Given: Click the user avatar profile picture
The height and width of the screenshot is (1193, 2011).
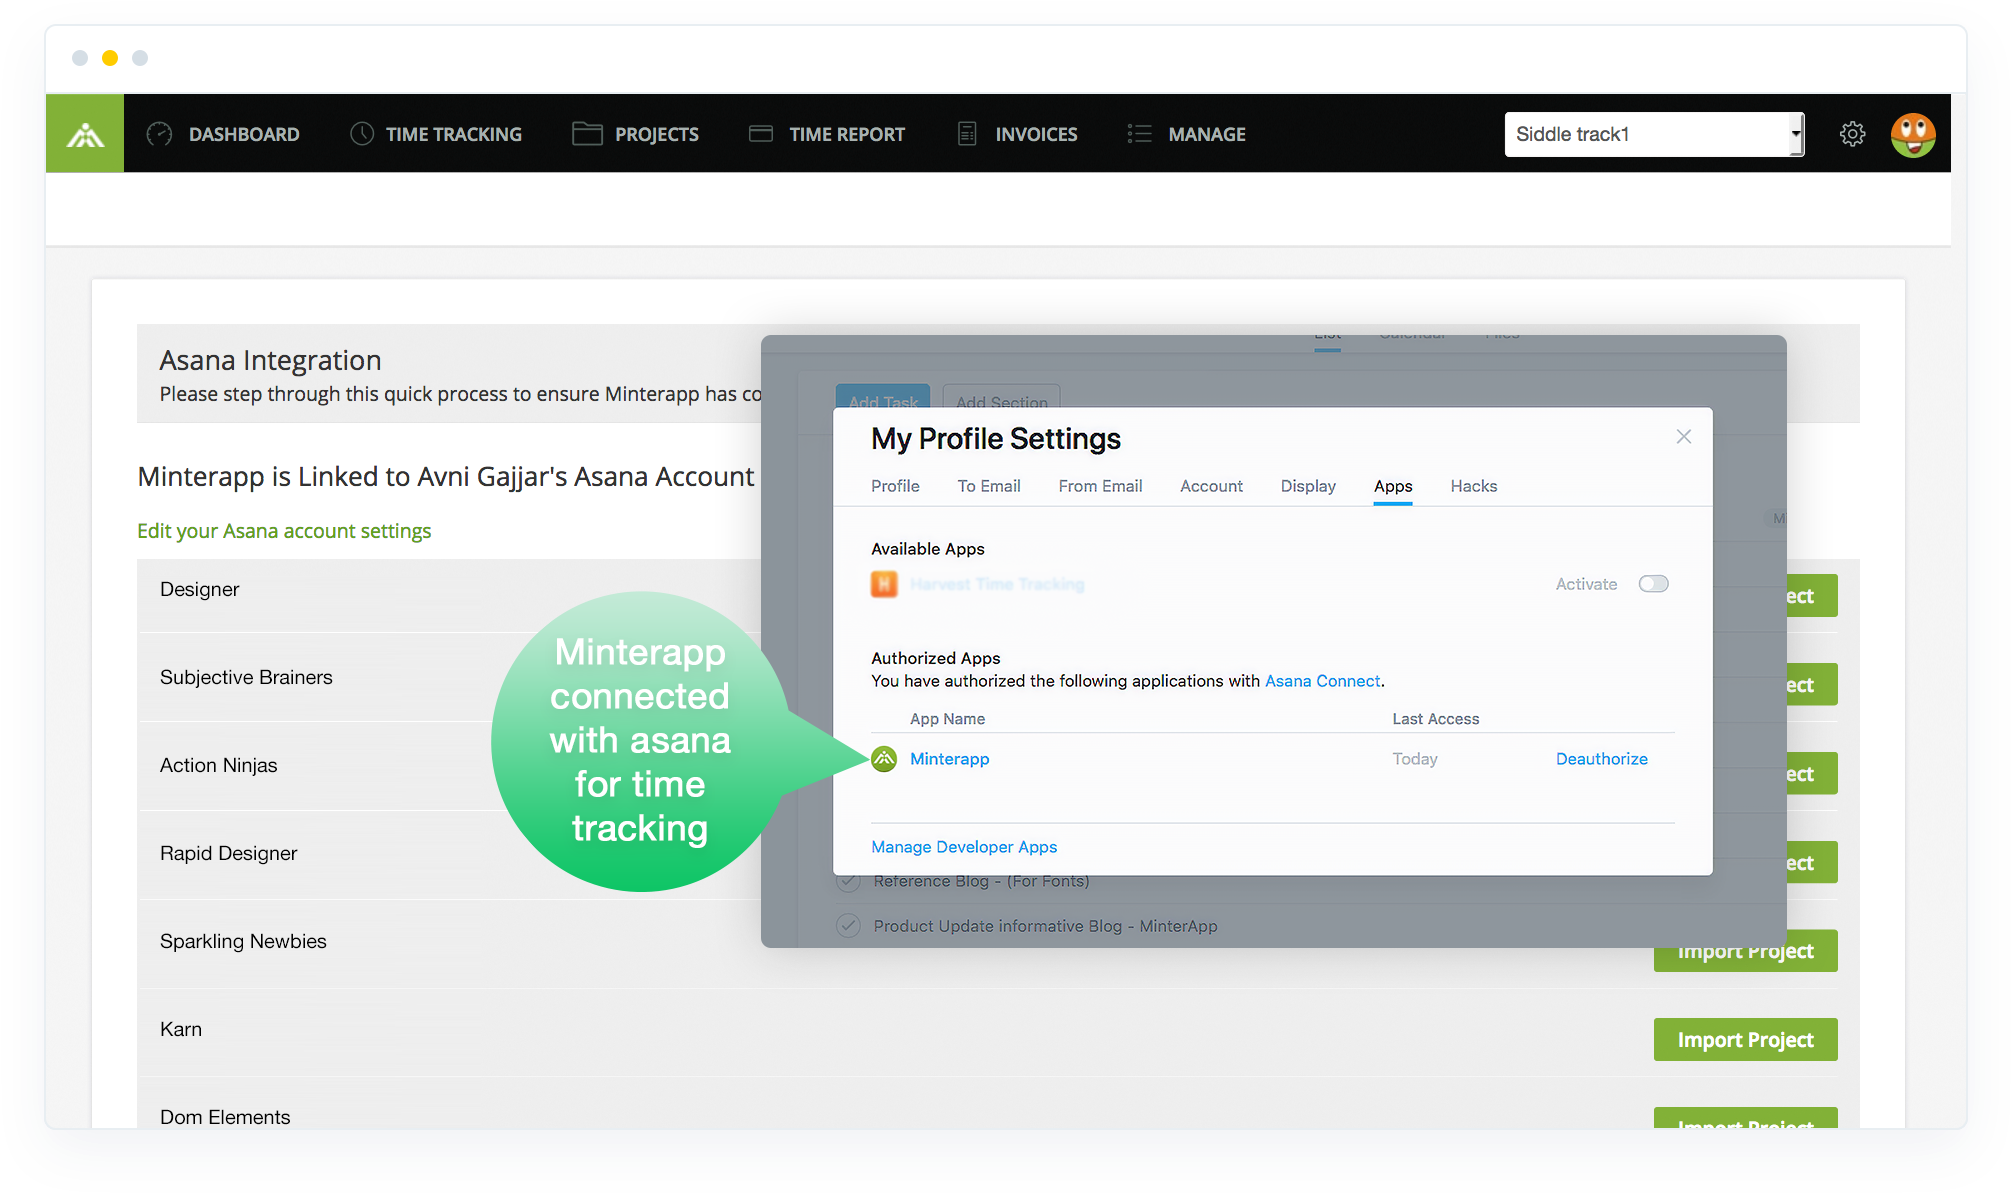Looking at the screenshot, I should (x=1912, y=134).
